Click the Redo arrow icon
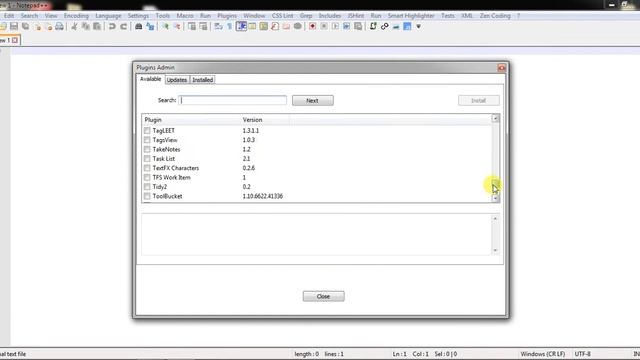 point(123,27)
